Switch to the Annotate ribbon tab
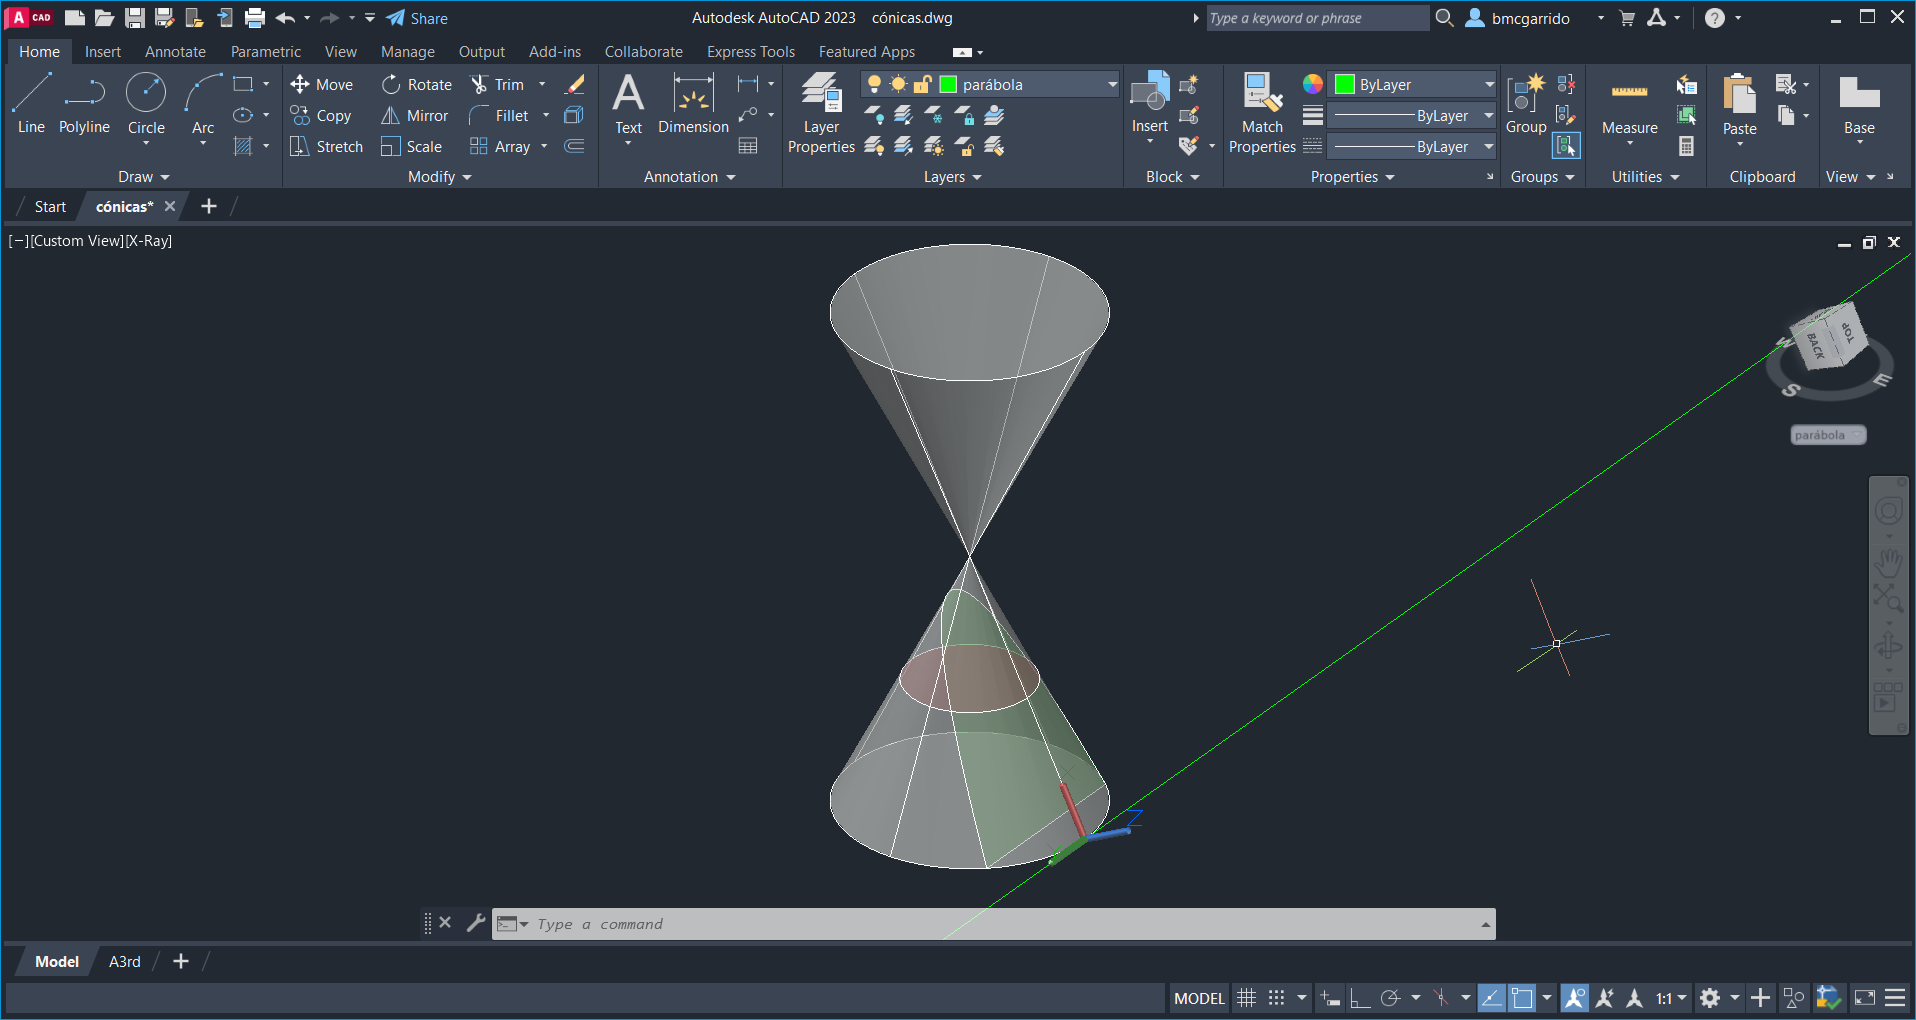The image size is (1916, 1020). point(175,52)
